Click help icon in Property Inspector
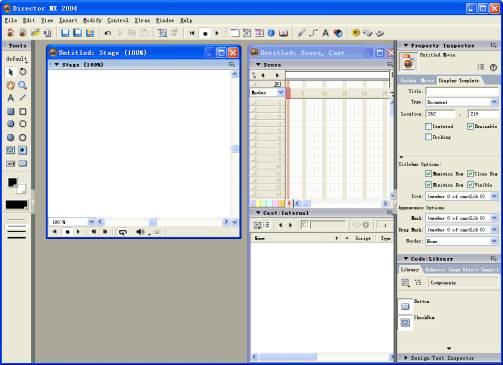 coord(493,67)
